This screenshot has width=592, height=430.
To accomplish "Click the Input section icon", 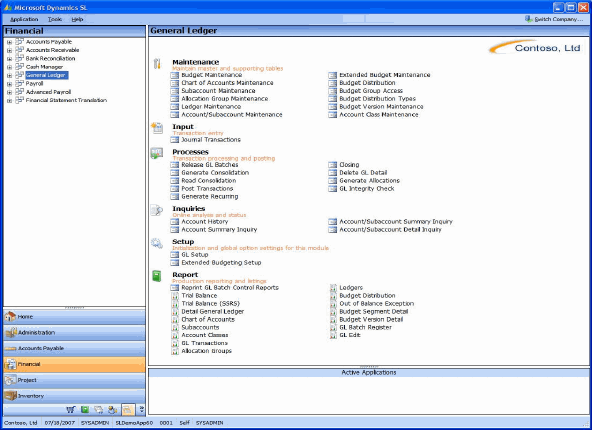I will tap(157, 128).
